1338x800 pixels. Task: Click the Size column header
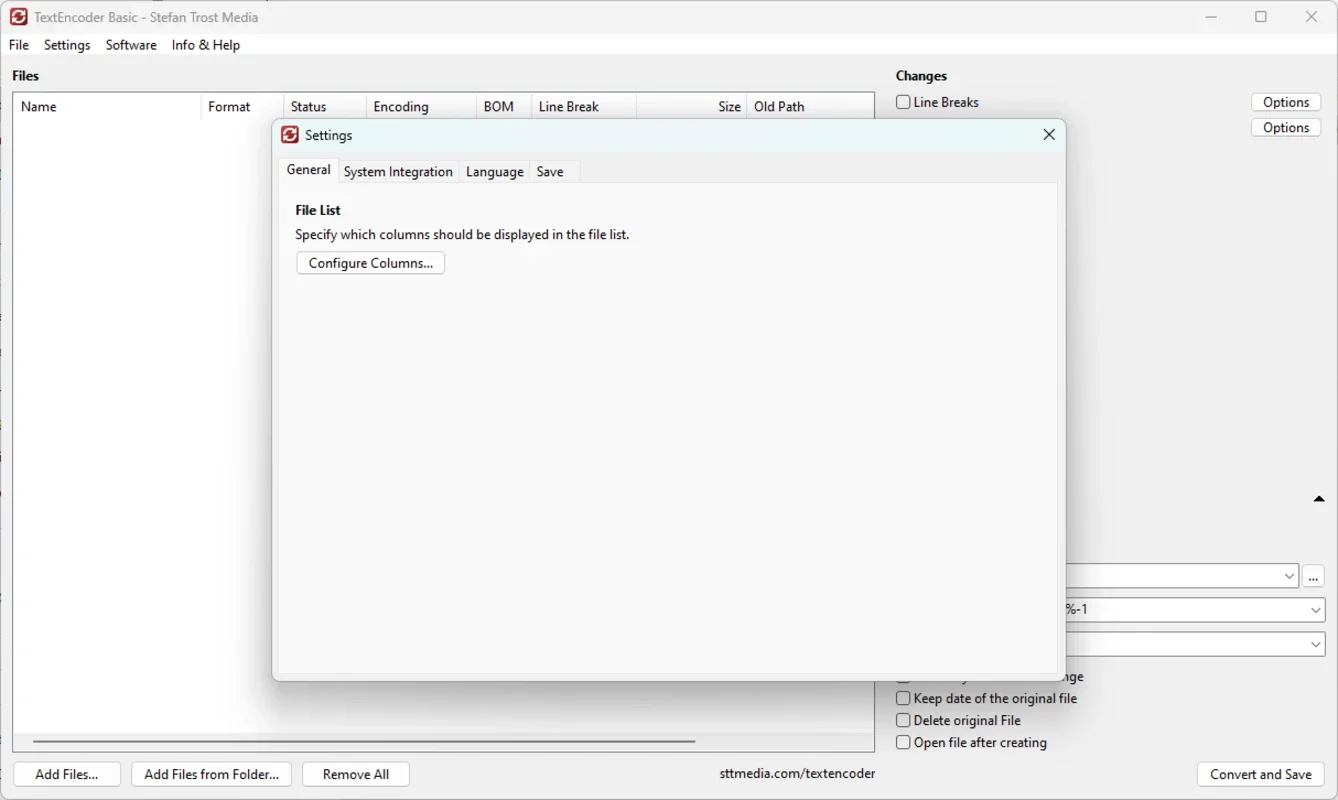click(692, 106)
